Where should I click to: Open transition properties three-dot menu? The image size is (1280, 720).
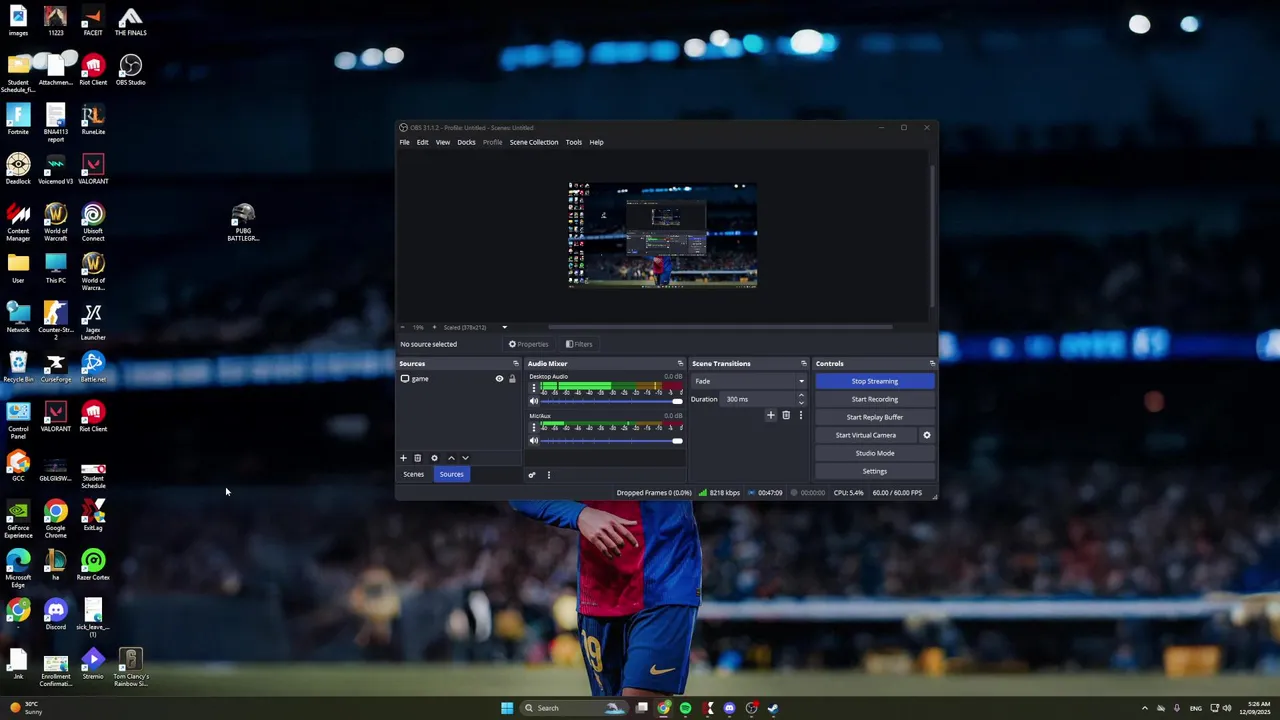[x=800, y=415]
